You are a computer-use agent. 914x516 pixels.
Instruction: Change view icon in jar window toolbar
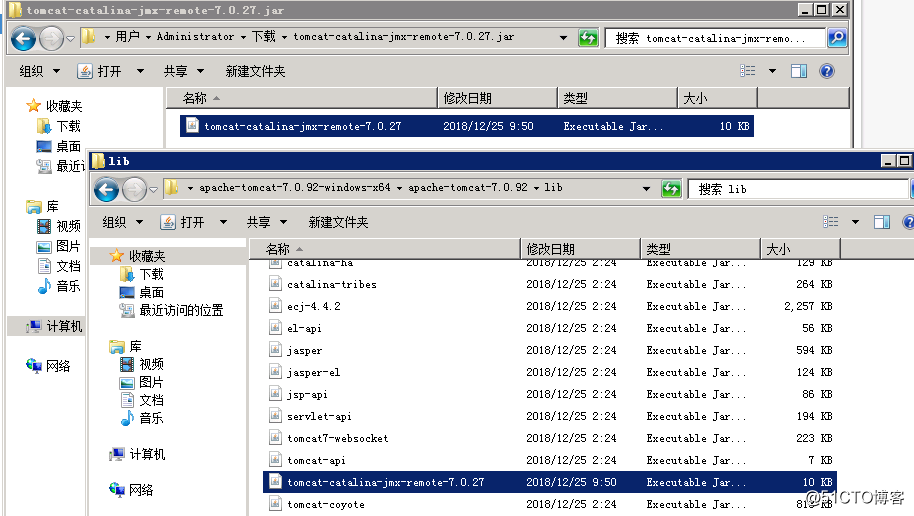click(x=748, y=71)
